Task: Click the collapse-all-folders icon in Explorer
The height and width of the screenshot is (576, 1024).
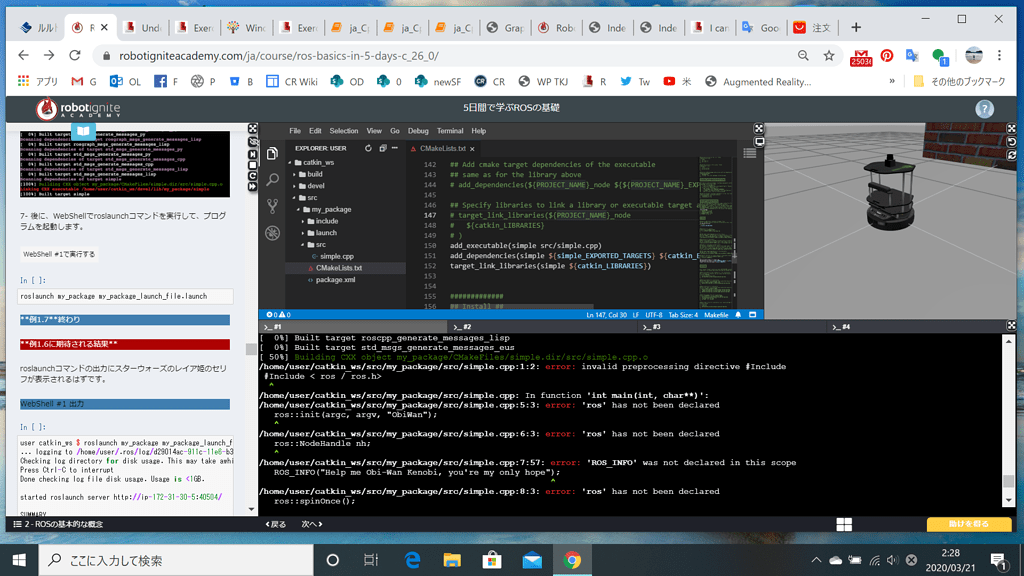Action: (383, 148)
